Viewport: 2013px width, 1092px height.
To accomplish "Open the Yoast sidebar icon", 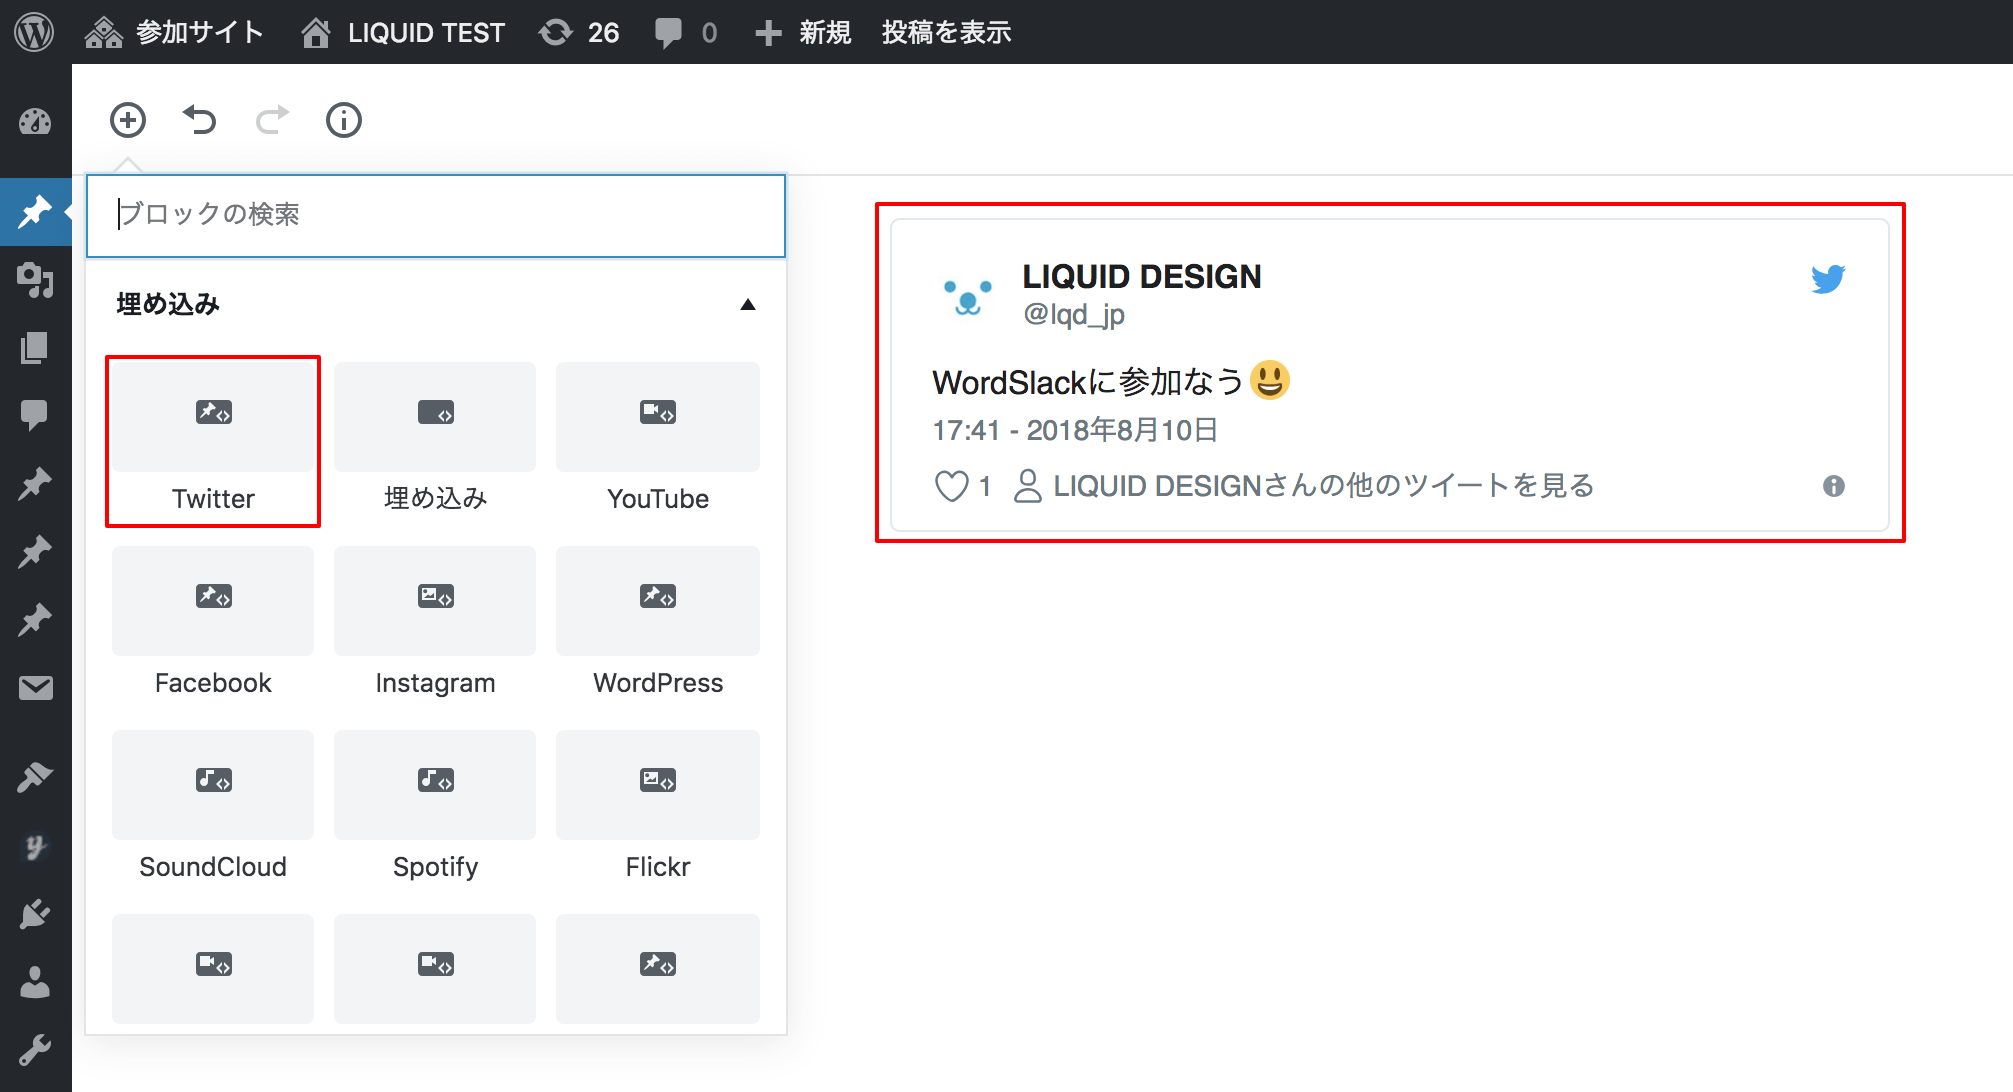I will (35, 848).
